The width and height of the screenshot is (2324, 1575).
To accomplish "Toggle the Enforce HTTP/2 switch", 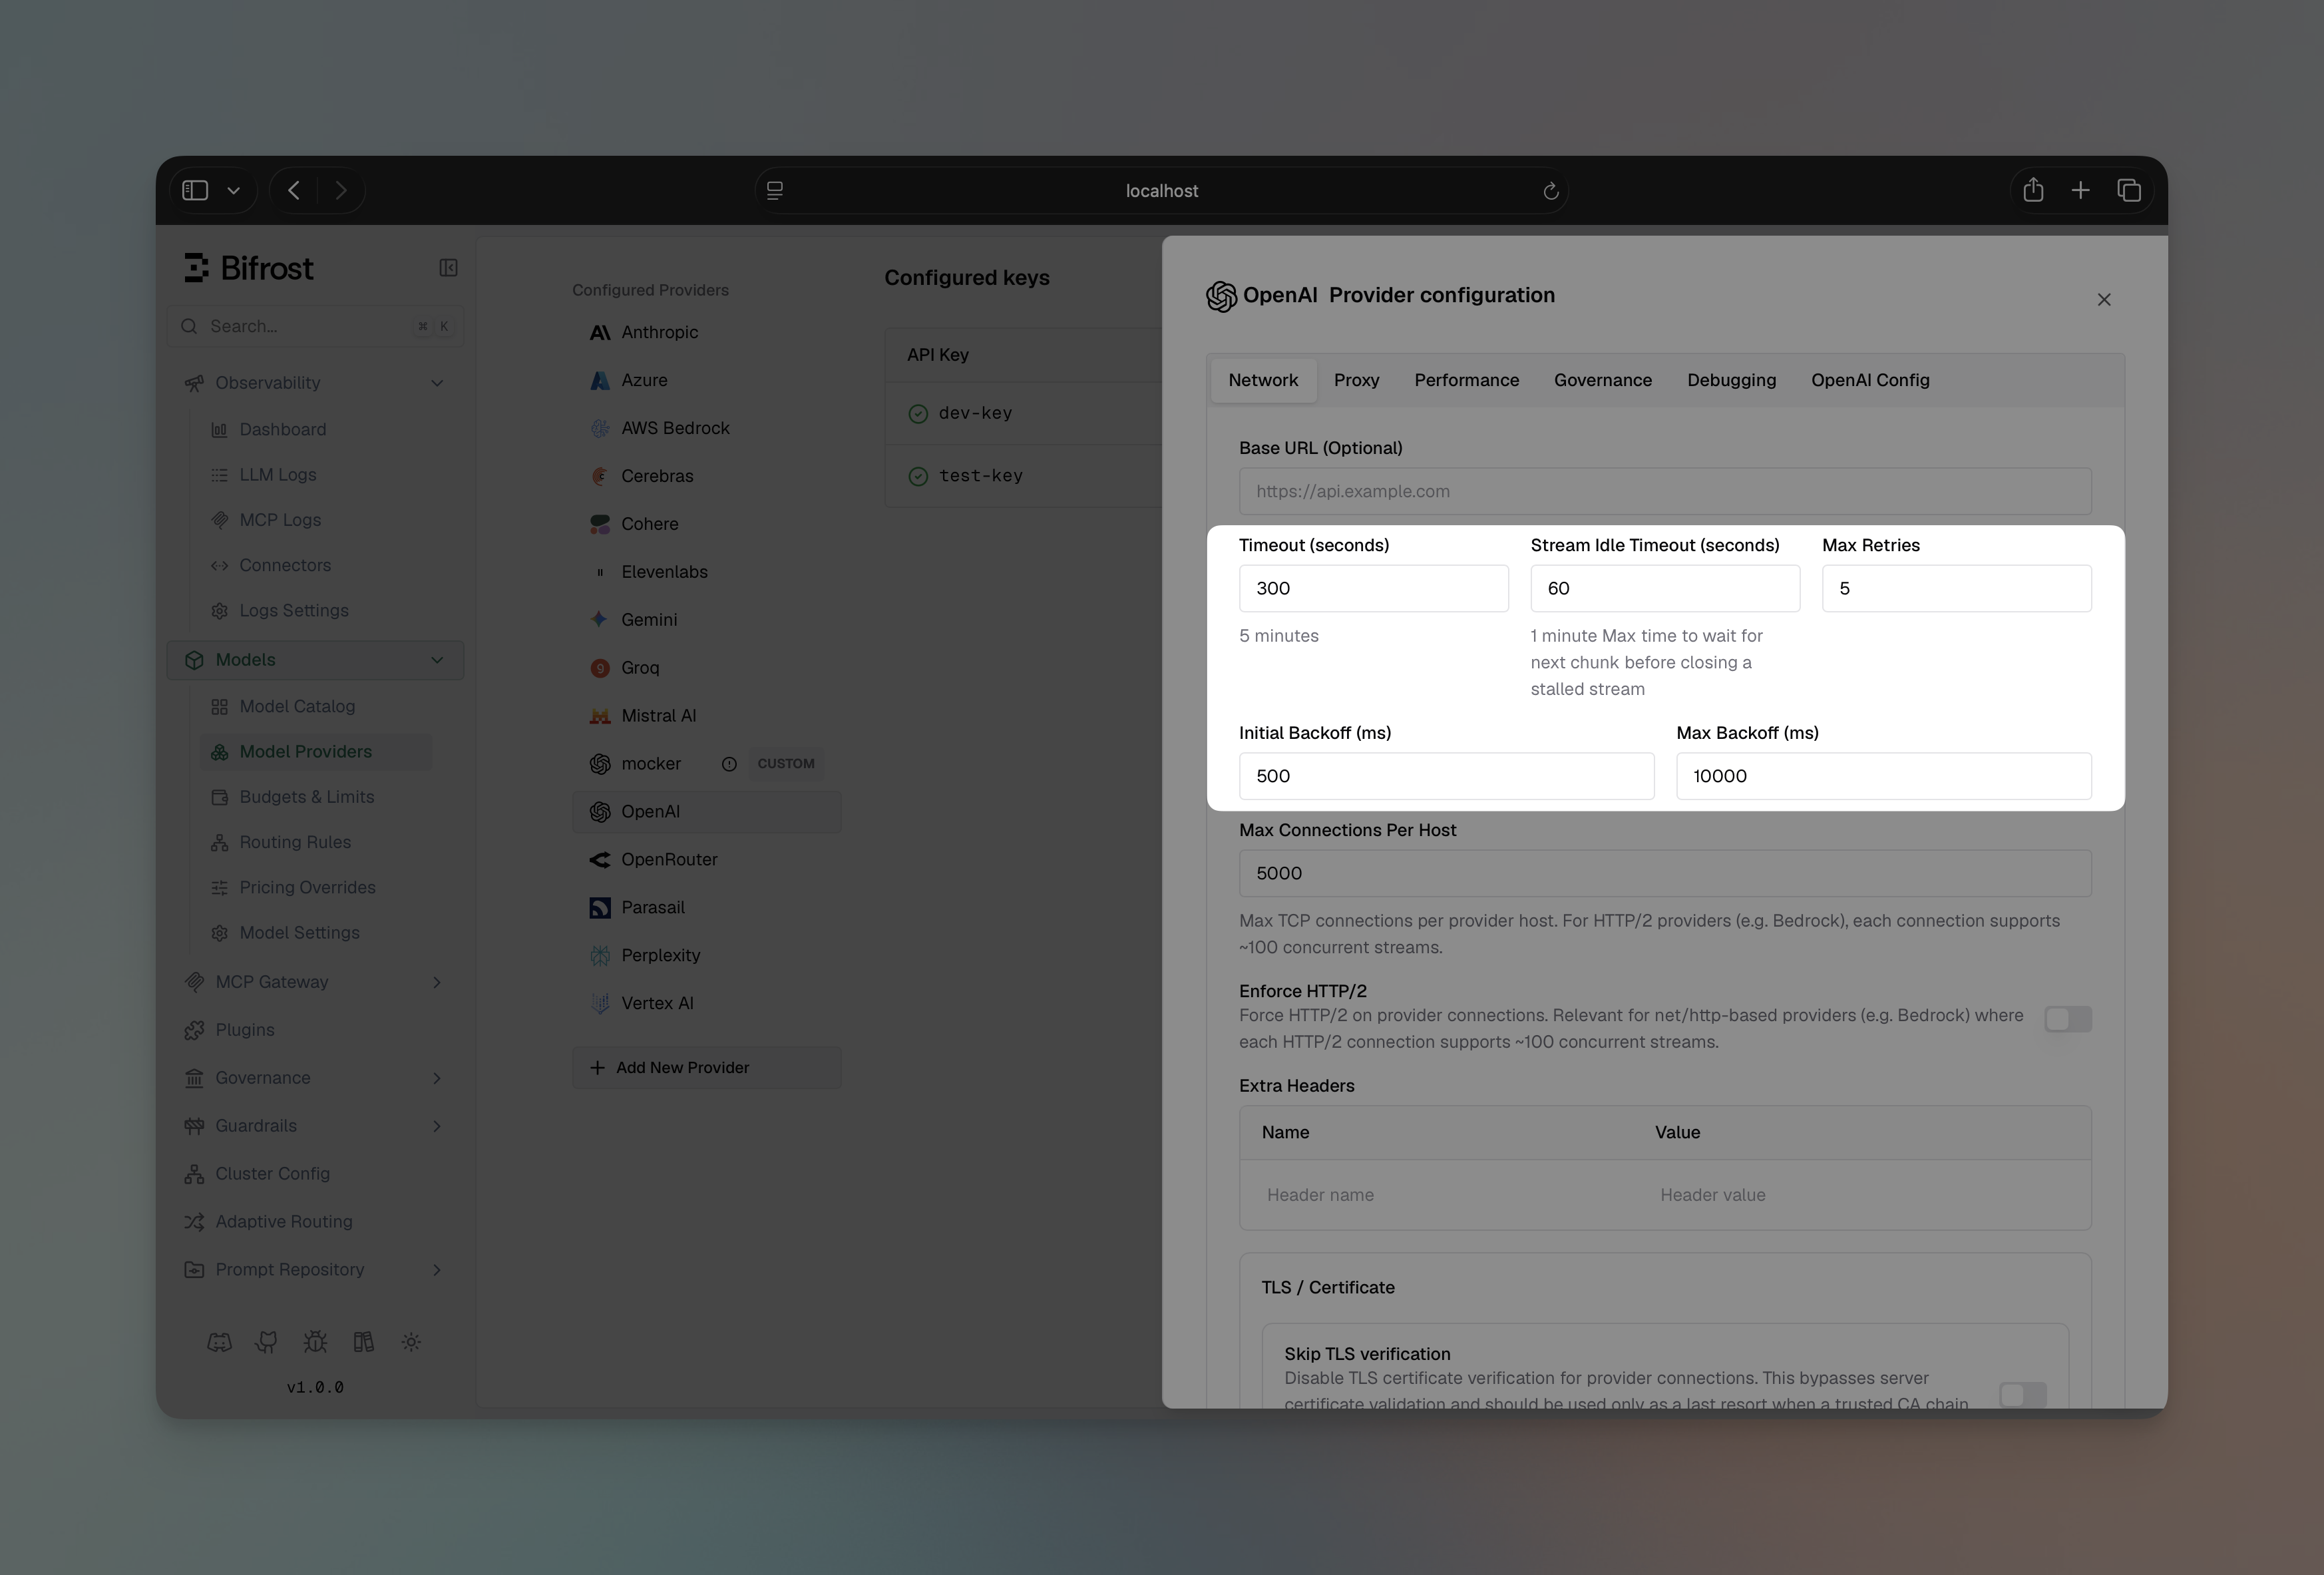I will tap(2067, 1019).
